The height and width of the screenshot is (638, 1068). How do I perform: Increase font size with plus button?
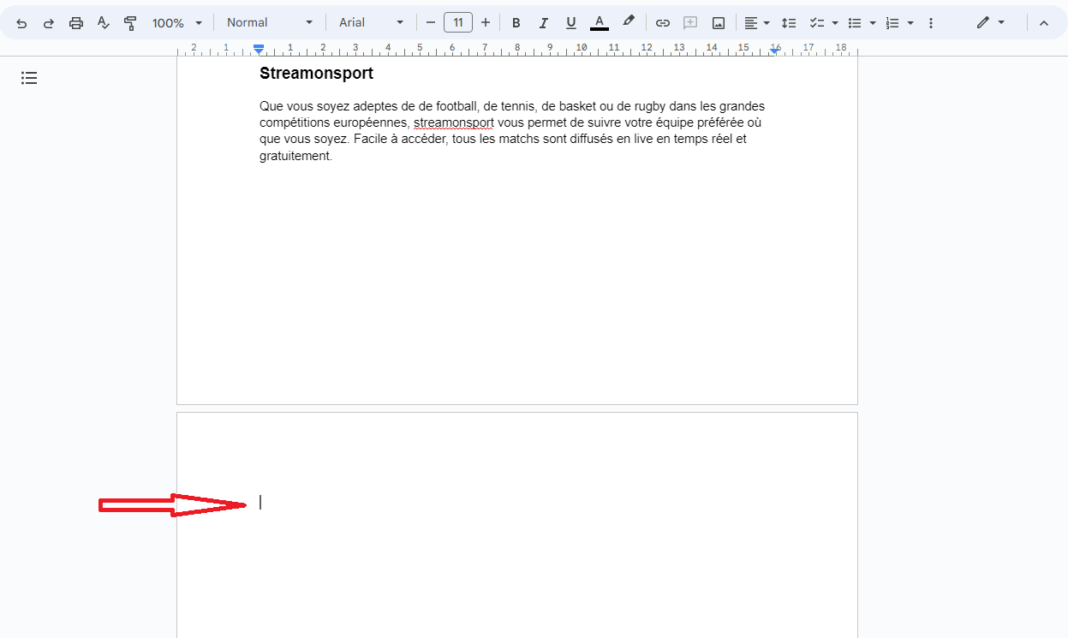485,22
